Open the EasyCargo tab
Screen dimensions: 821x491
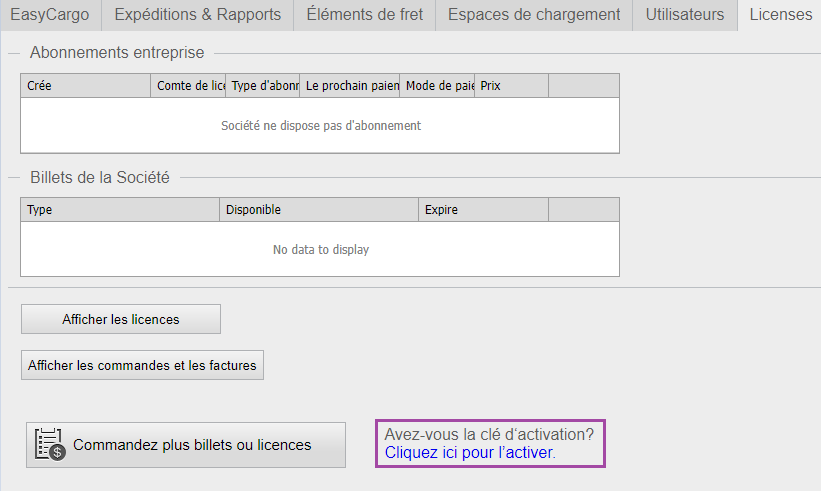coord(49,15)
